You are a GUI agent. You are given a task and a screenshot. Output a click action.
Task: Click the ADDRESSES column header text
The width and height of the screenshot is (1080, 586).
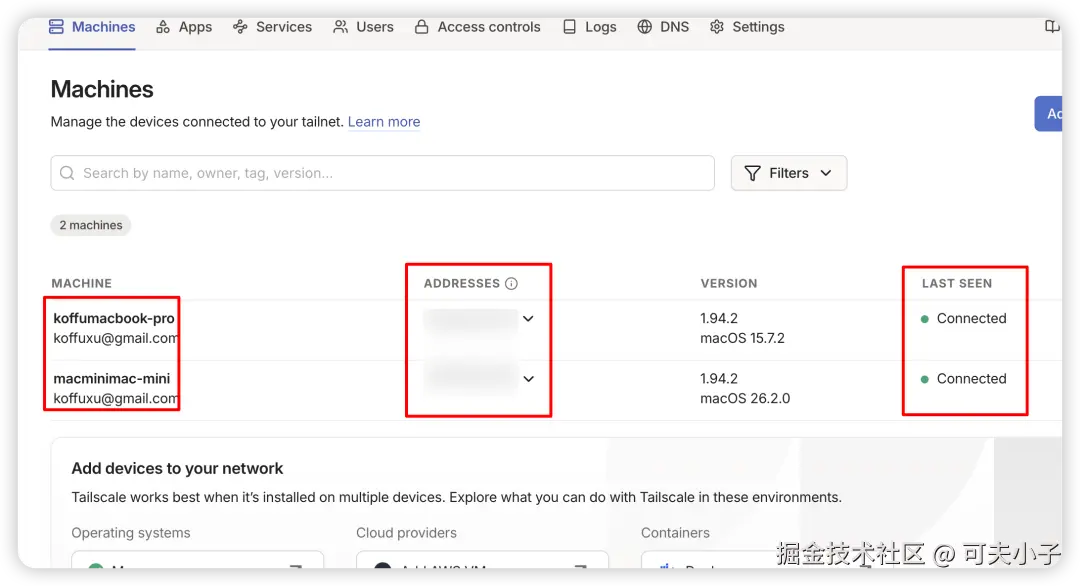click(x=461, y=284)
